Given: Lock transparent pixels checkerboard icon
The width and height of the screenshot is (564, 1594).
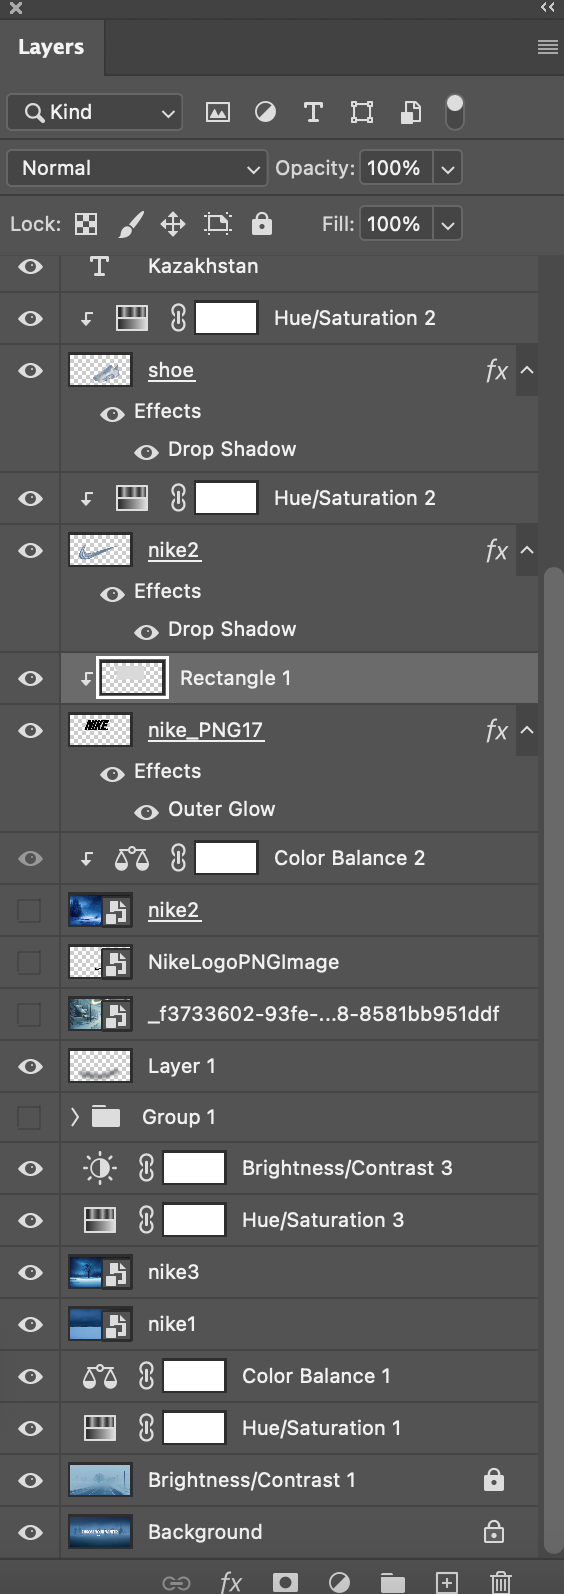Looking at the screenshot, I should point(86,224).
